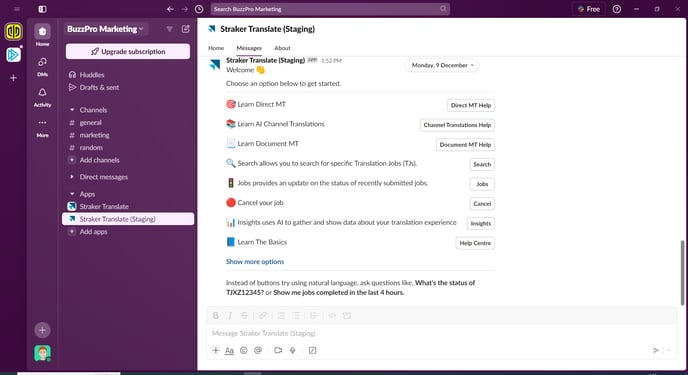Mention someone with @ icon
The height and width of the screenshot is (375, 688).
(x=258, y=350)
